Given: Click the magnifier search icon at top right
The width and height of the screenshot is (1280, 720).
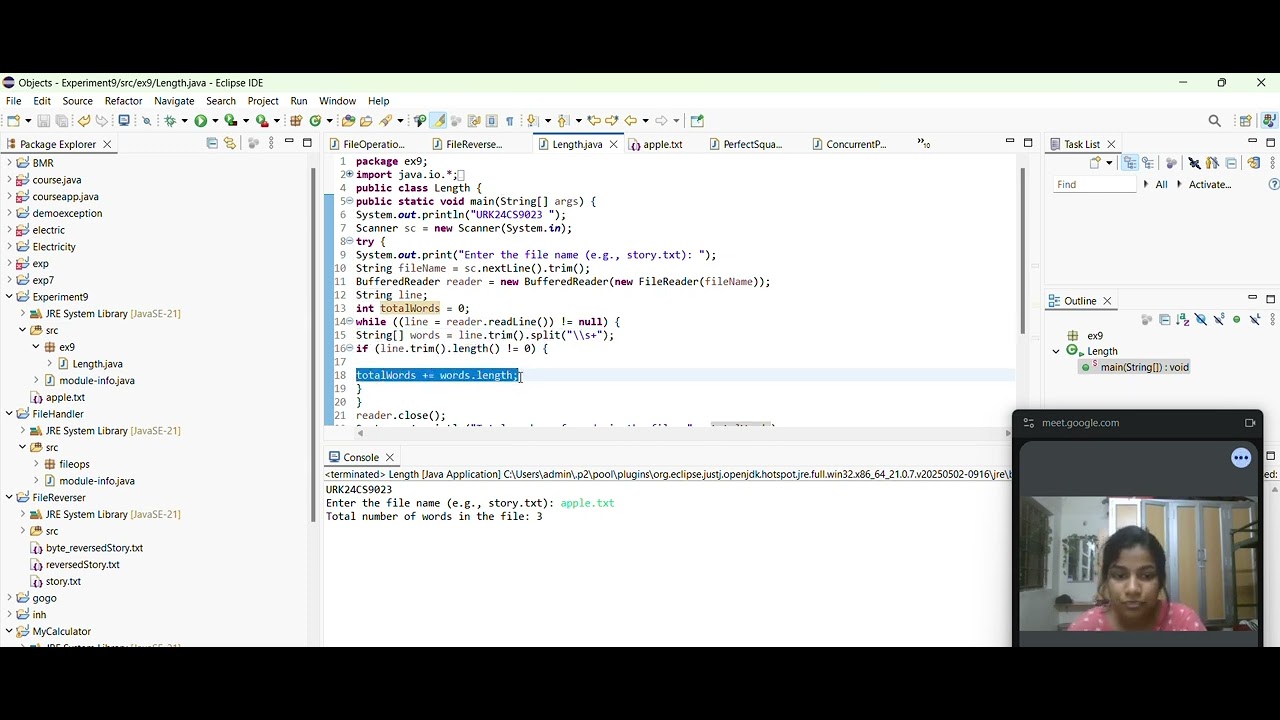Looking at the screenshot, I should (1215, 121).
